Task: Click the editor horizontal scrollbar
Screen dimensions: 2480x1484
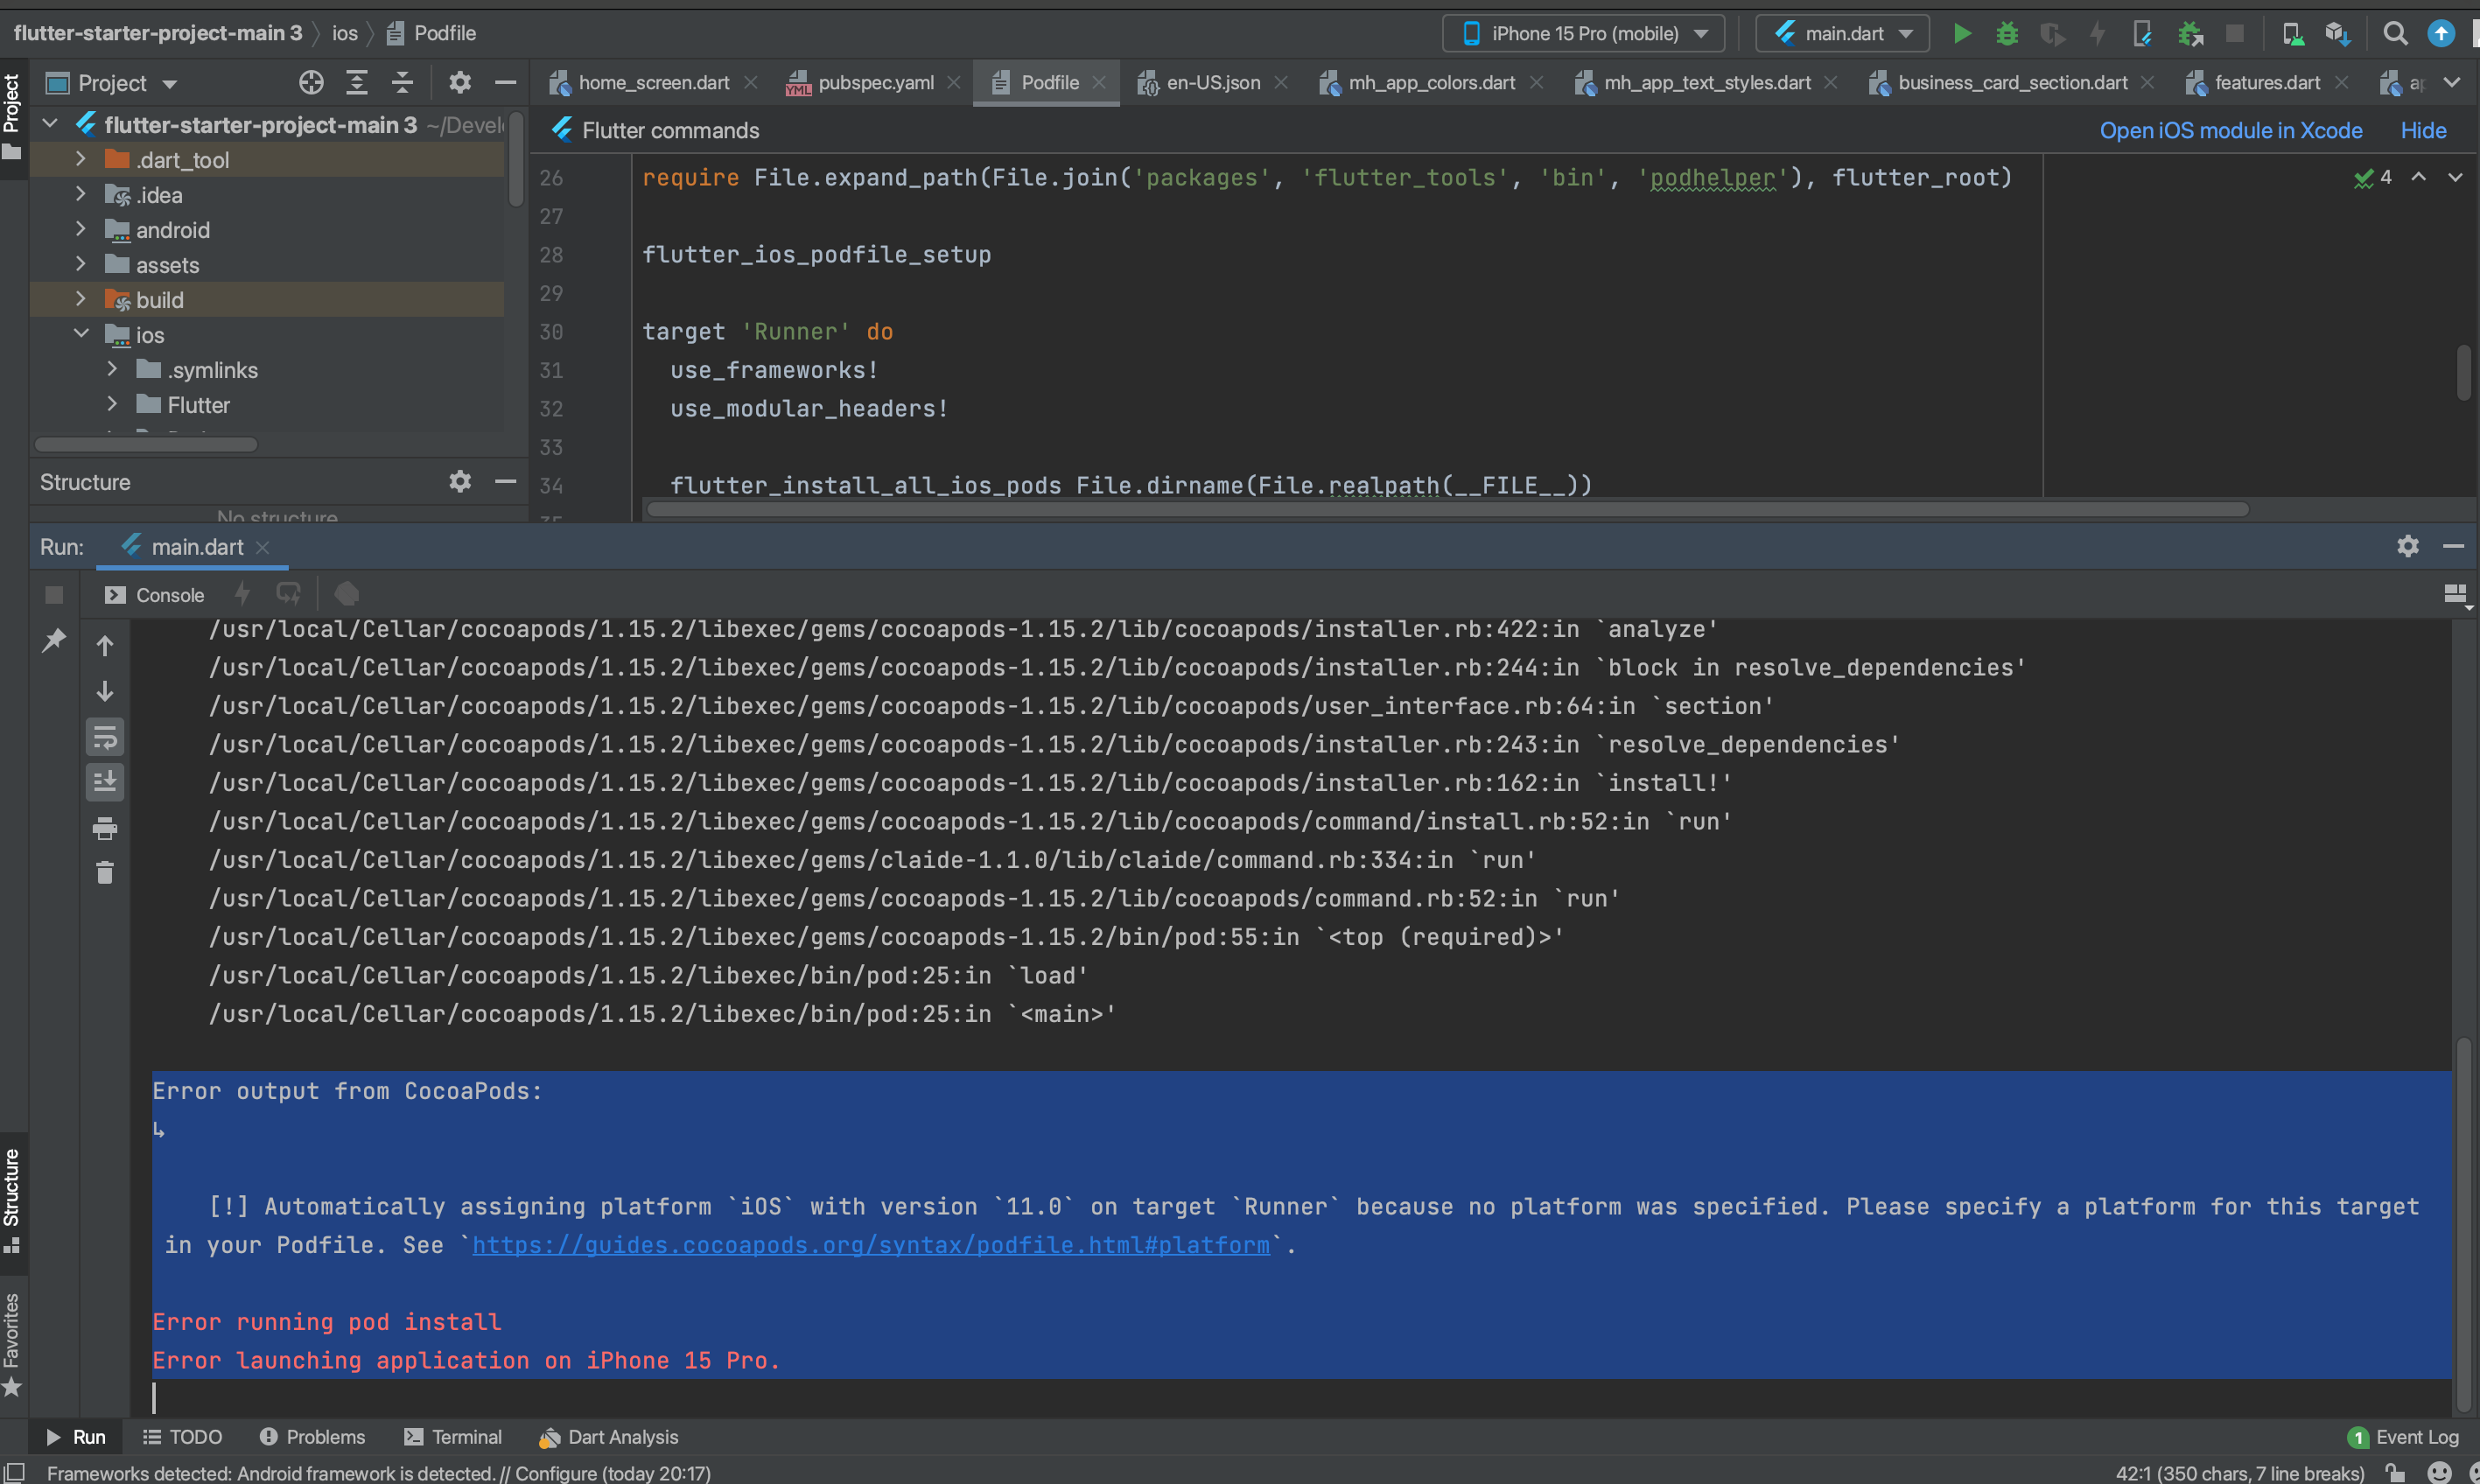Action: (1447, 510)
